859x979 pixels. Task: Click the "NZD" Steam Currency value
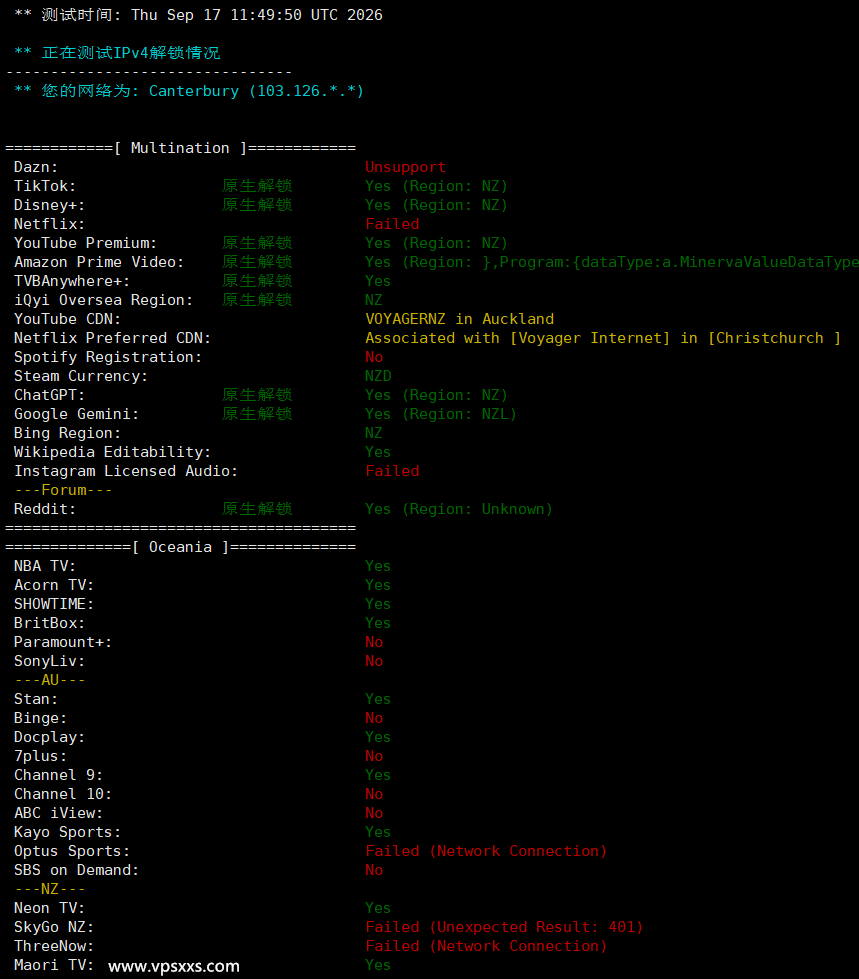(x=378, y=376)
